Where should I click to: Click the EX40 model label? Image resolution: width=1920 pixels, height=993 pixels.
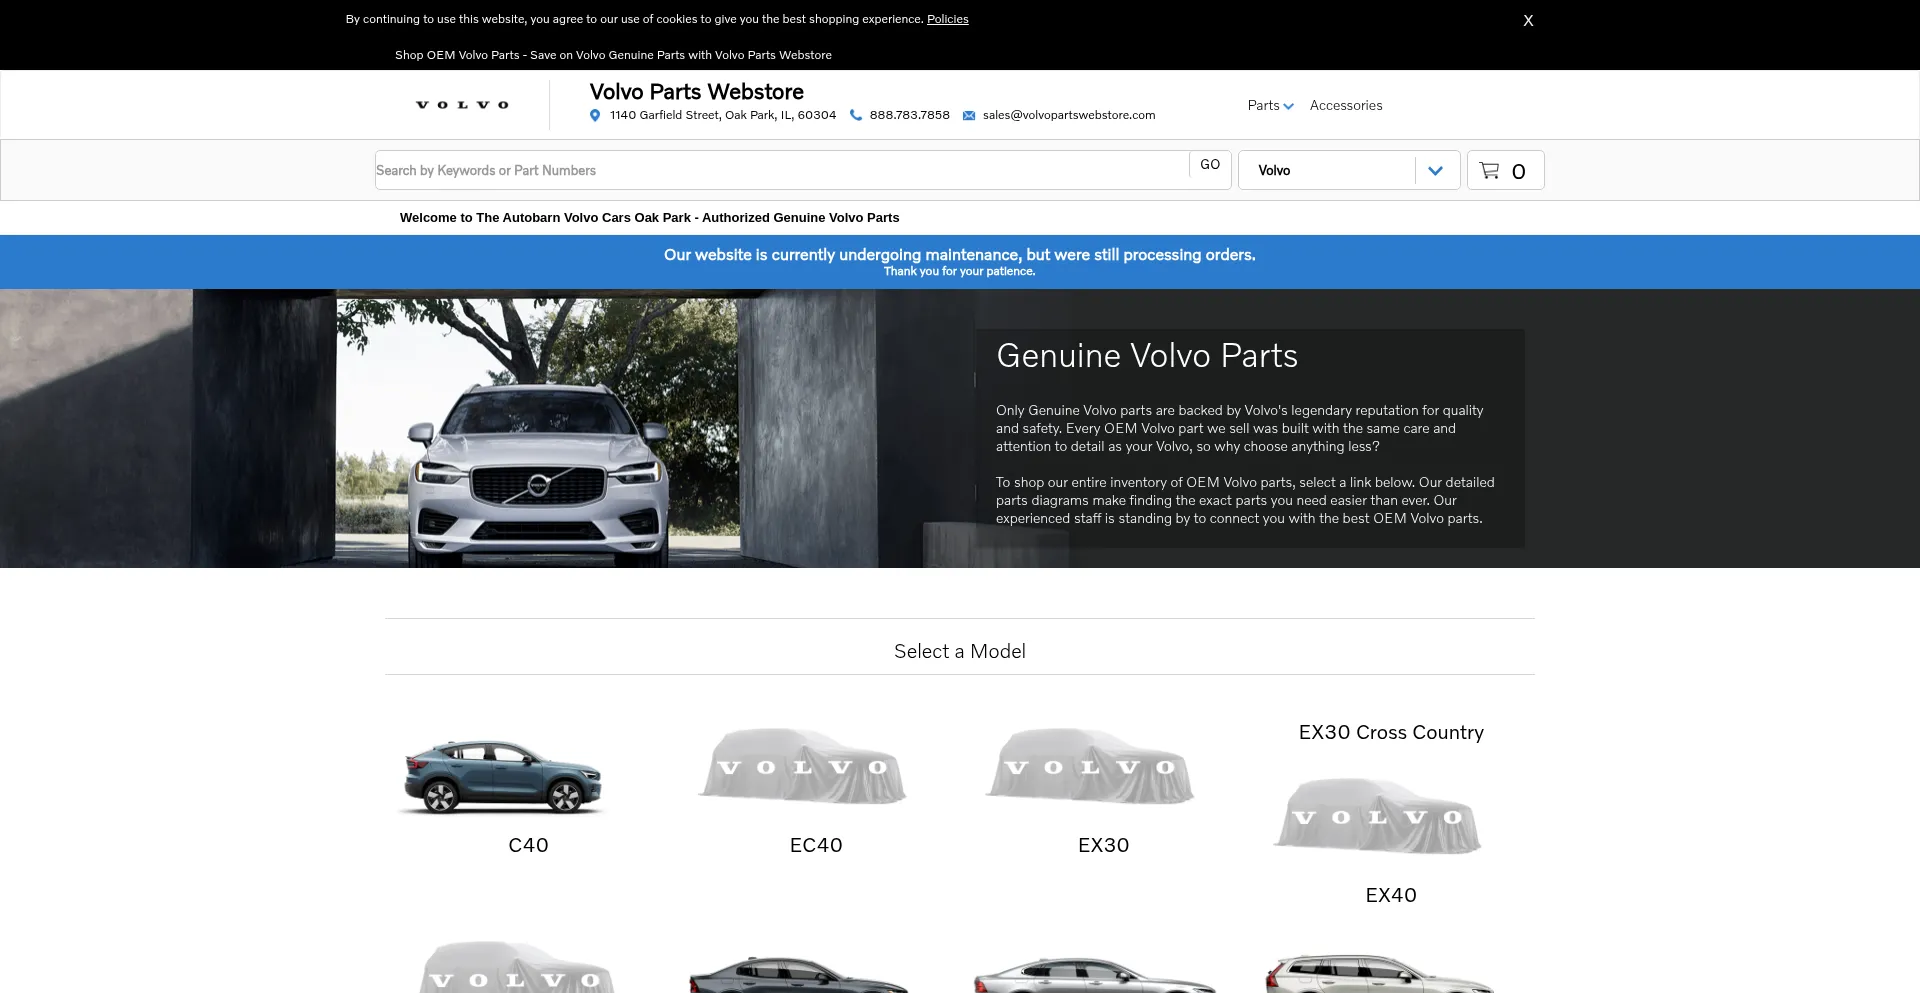1391,895
